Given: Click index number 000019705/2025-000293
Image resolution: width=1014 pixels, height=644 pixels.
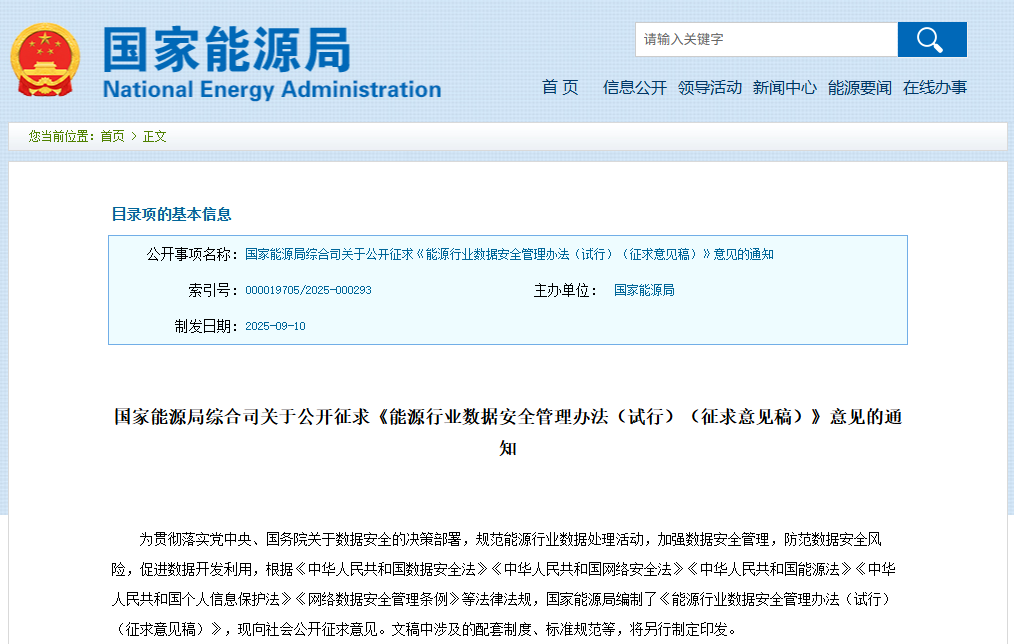Looking at the screenshot, I should tap(308, 290).
